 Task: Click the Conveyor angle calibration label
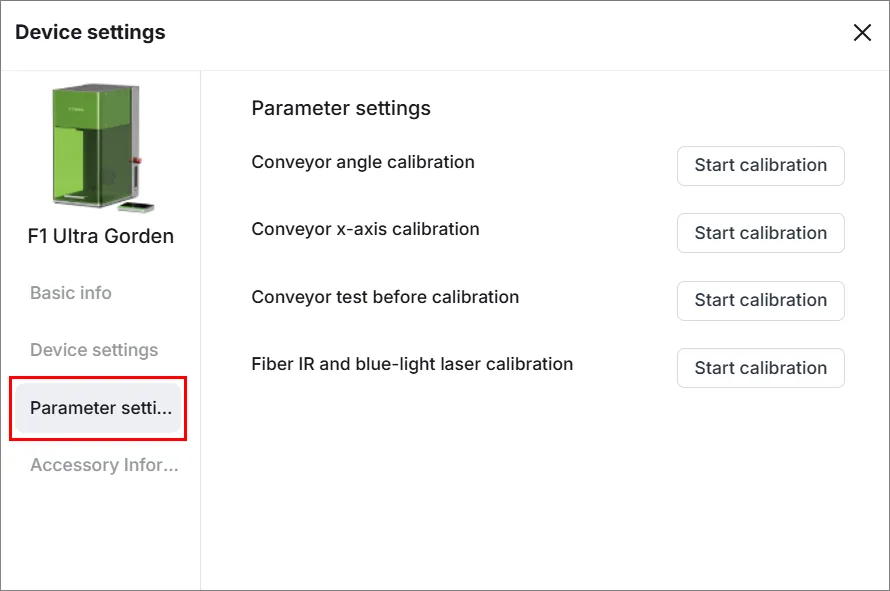tap(363, 162)
